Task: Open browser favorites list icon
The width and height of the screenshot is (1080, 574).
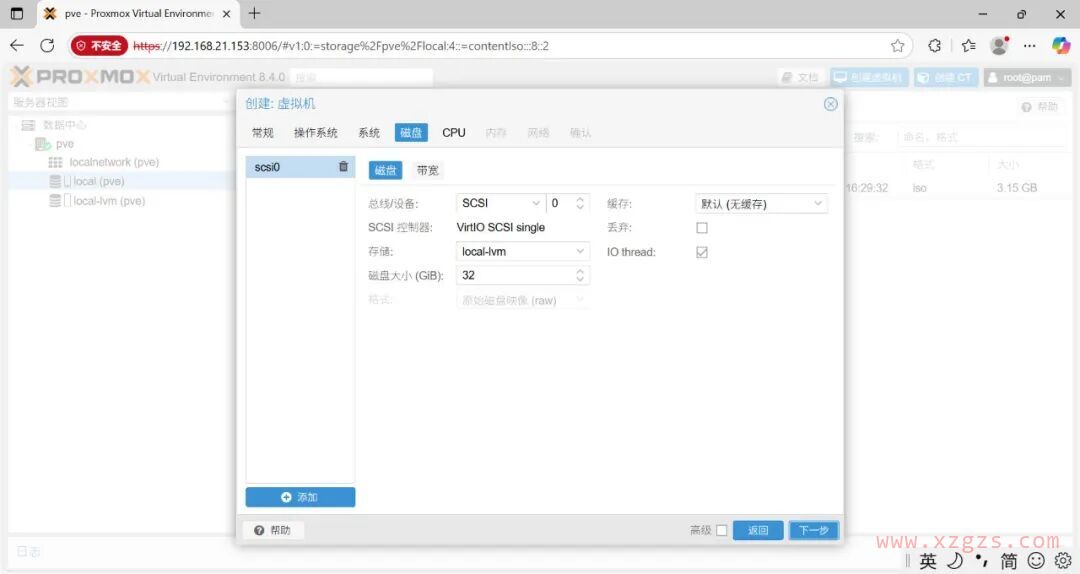Action: (968, 45)
